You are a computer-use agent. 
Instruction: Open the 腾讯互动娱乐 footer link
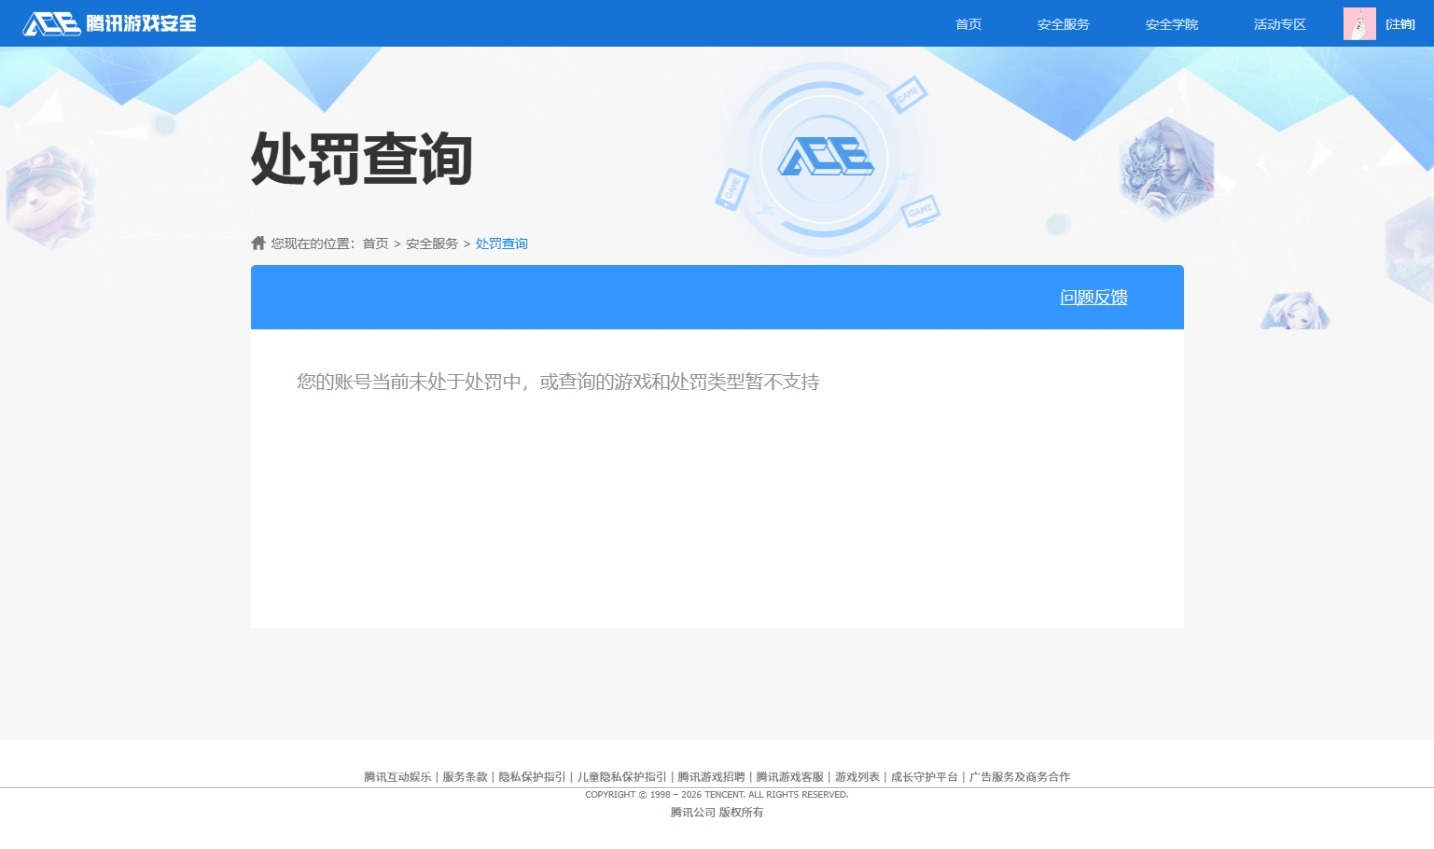(x=397, y=777)
